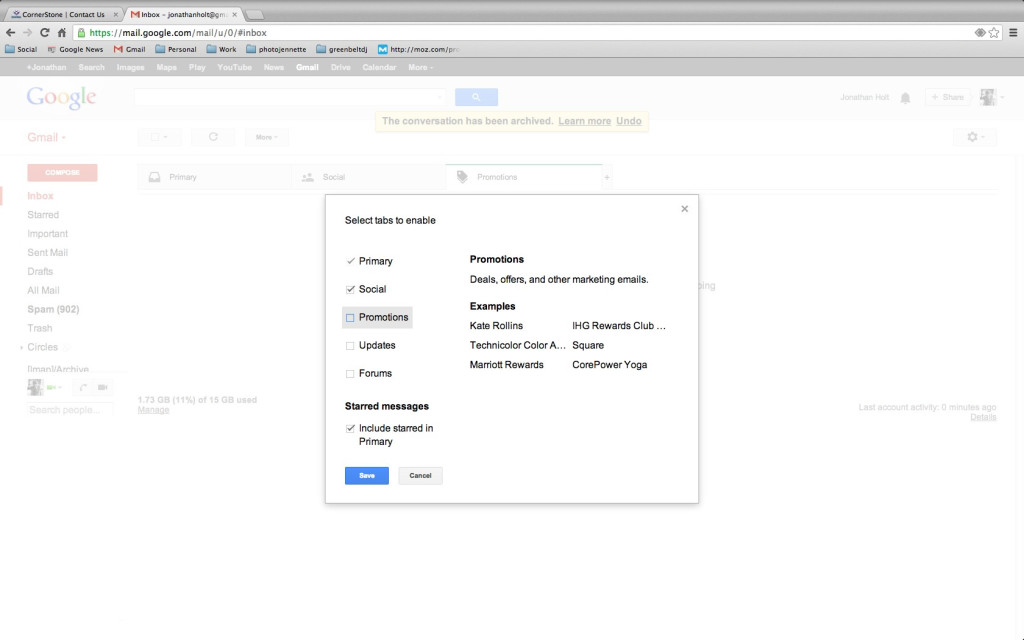
Task: Click the profile picture at top right
Action: point(987,97)
